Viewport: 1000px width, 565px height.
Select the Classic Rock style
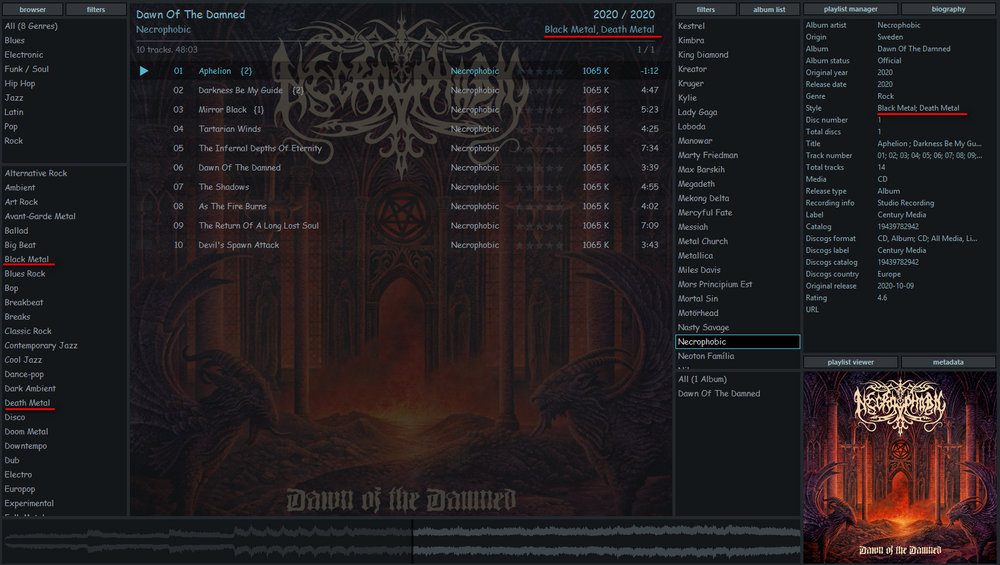point(28,331)
